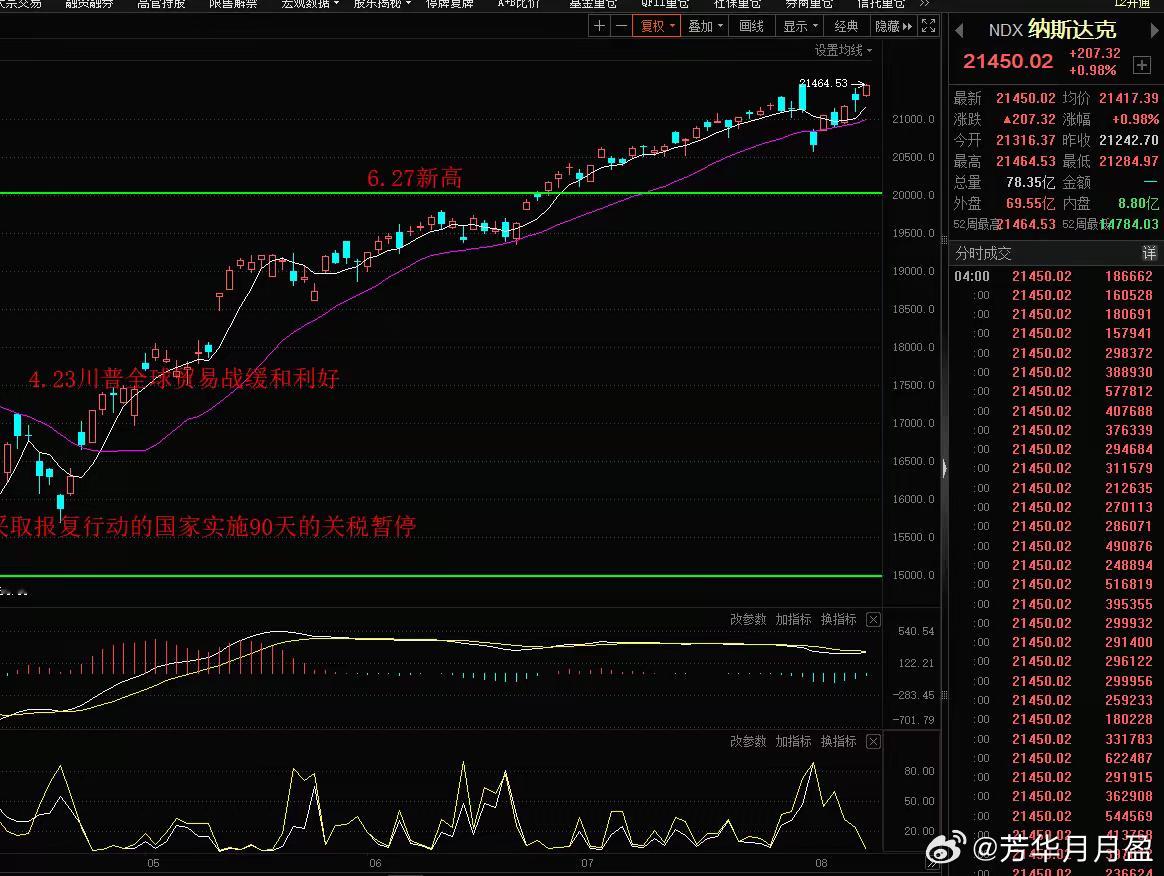
Task: Open 限售解禁 menu item
Action: coord(233,4)
